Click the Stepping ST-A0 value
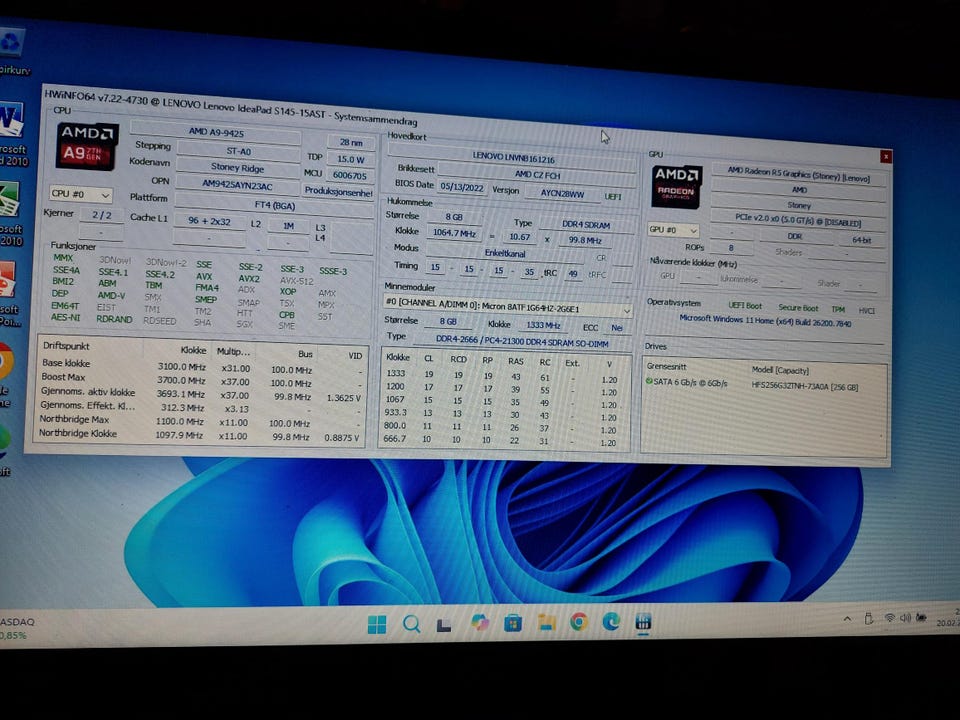The width and height of the screenshot is (960, 720). [238, 151]
